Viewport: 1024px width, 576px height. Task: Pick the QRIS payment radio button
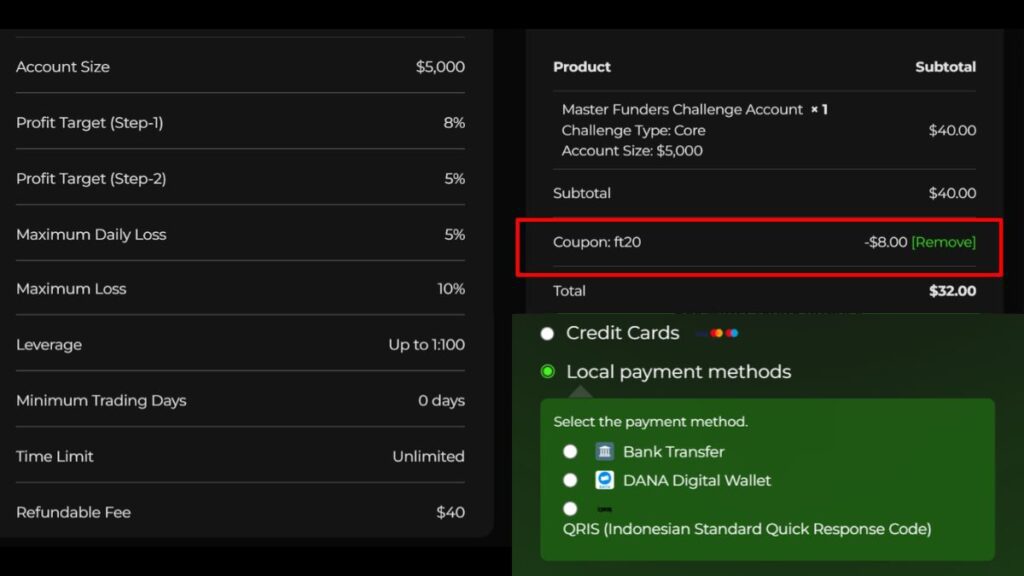point(570,509)
